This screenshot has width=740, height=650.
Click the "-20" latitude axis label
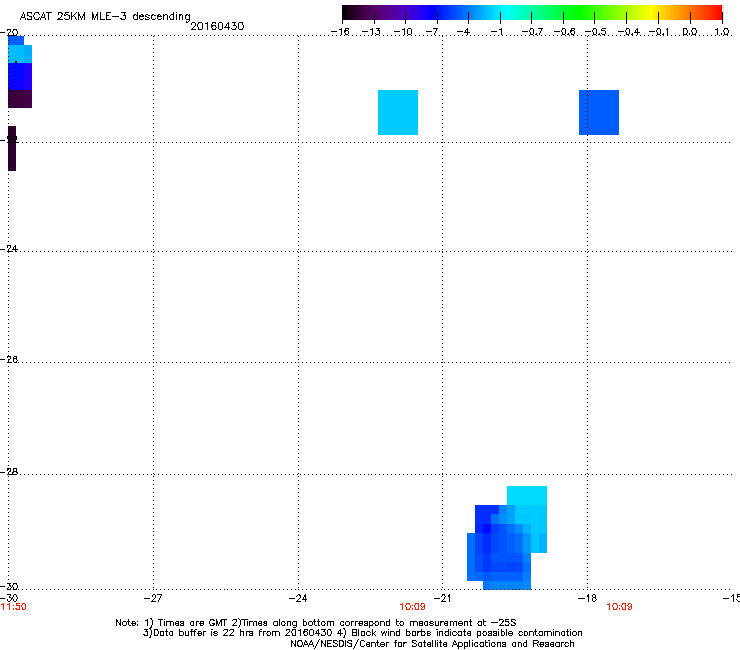(11, 33)
